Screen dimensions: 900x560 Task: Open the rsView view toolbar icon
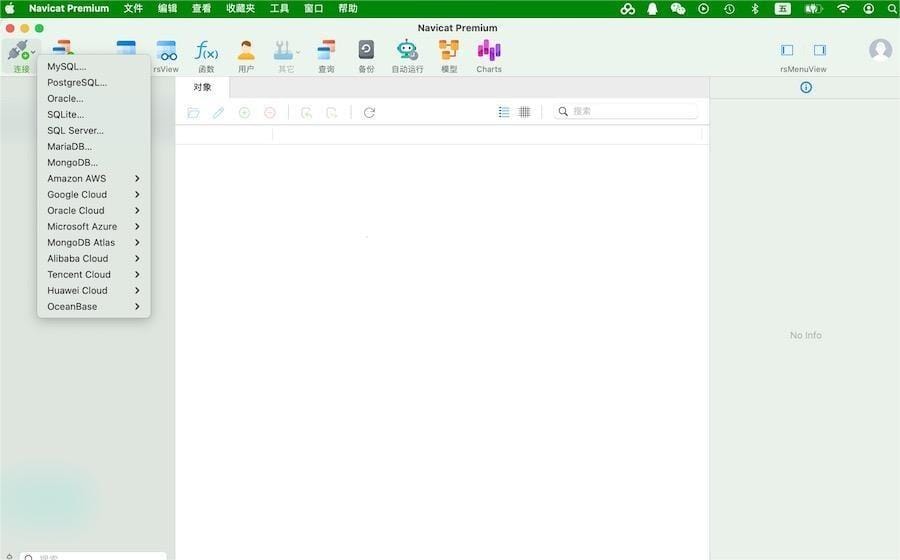click(x=166, y=50)
